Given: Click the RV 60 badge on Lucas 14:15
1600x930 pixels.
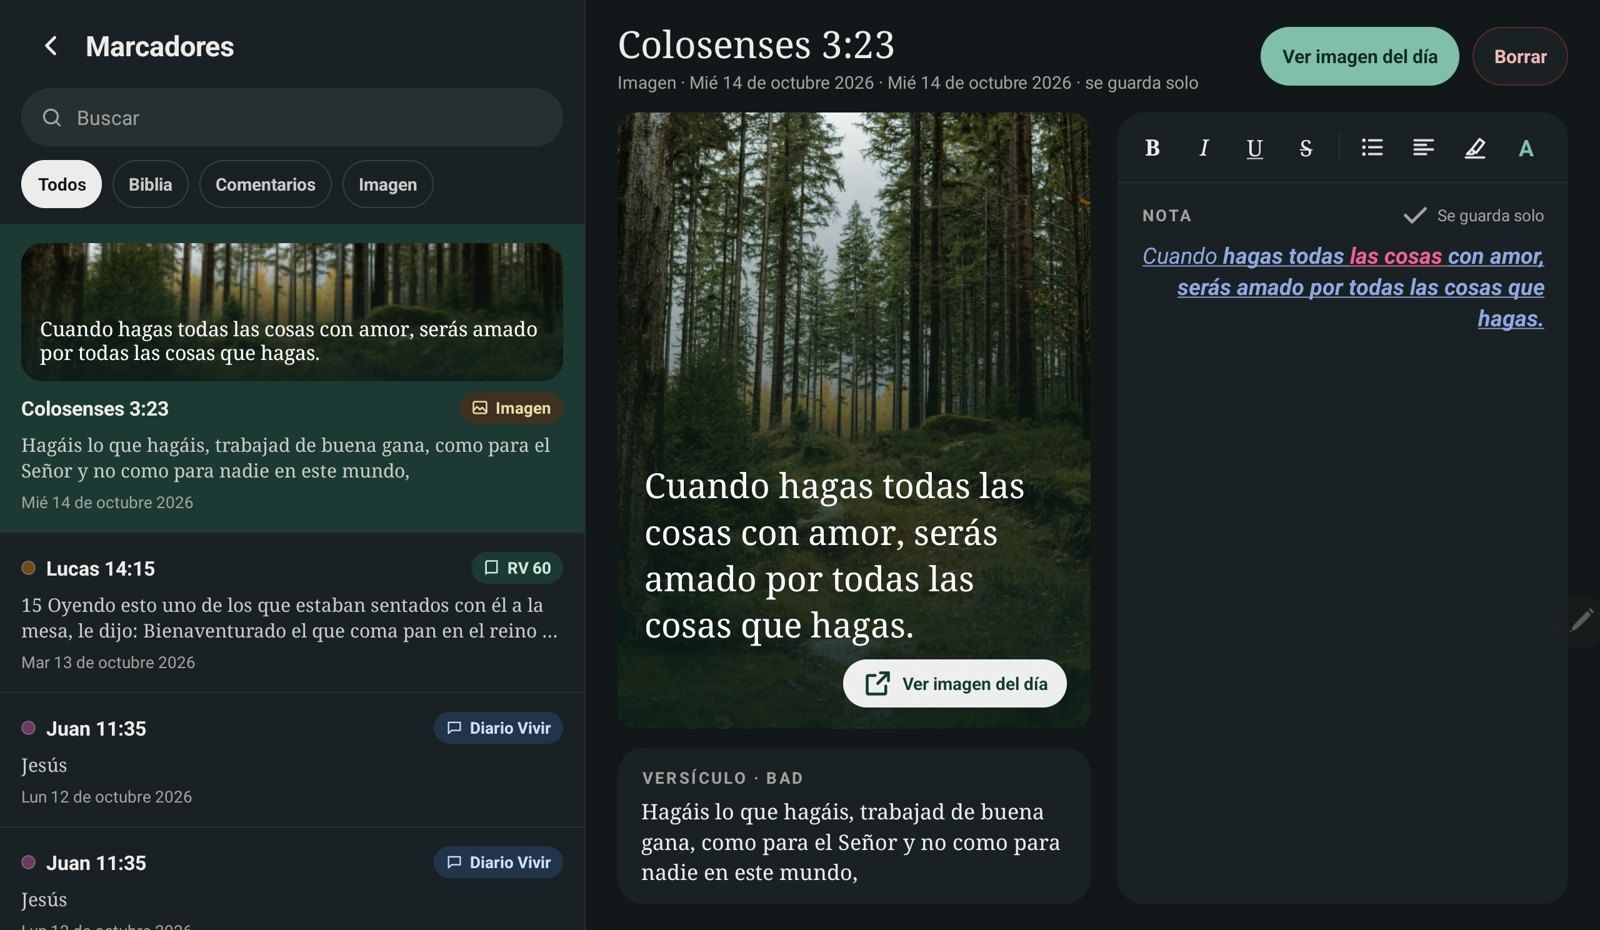Looking at the screenshot, I should tap(517, 568).
